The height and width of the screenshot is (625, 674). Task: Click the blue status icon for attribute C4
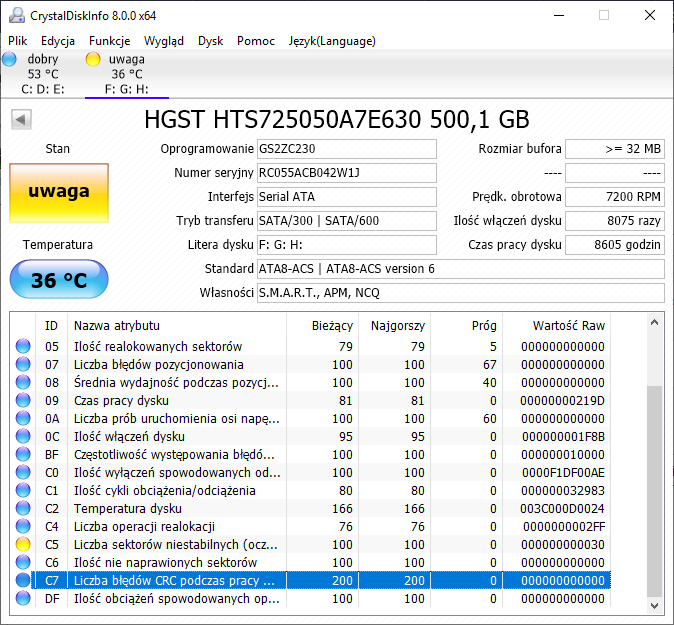tap(23, 526)
